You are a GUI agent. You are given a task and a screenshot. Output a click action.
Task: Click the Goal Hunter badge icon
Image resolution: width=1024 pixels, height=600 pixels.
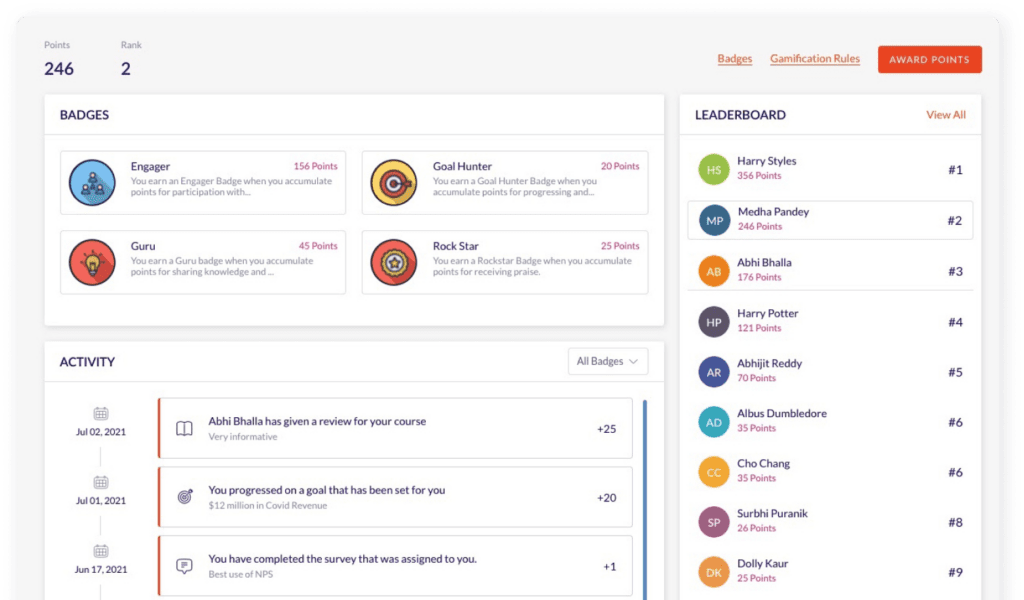coord(394,182)
